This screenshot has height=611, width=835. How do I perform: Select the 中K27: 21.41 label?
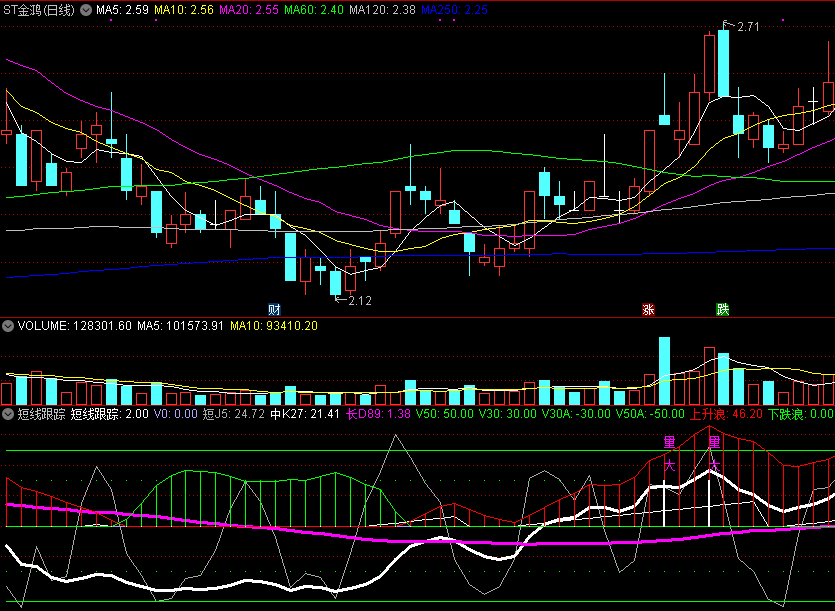(x=305, y=413)
